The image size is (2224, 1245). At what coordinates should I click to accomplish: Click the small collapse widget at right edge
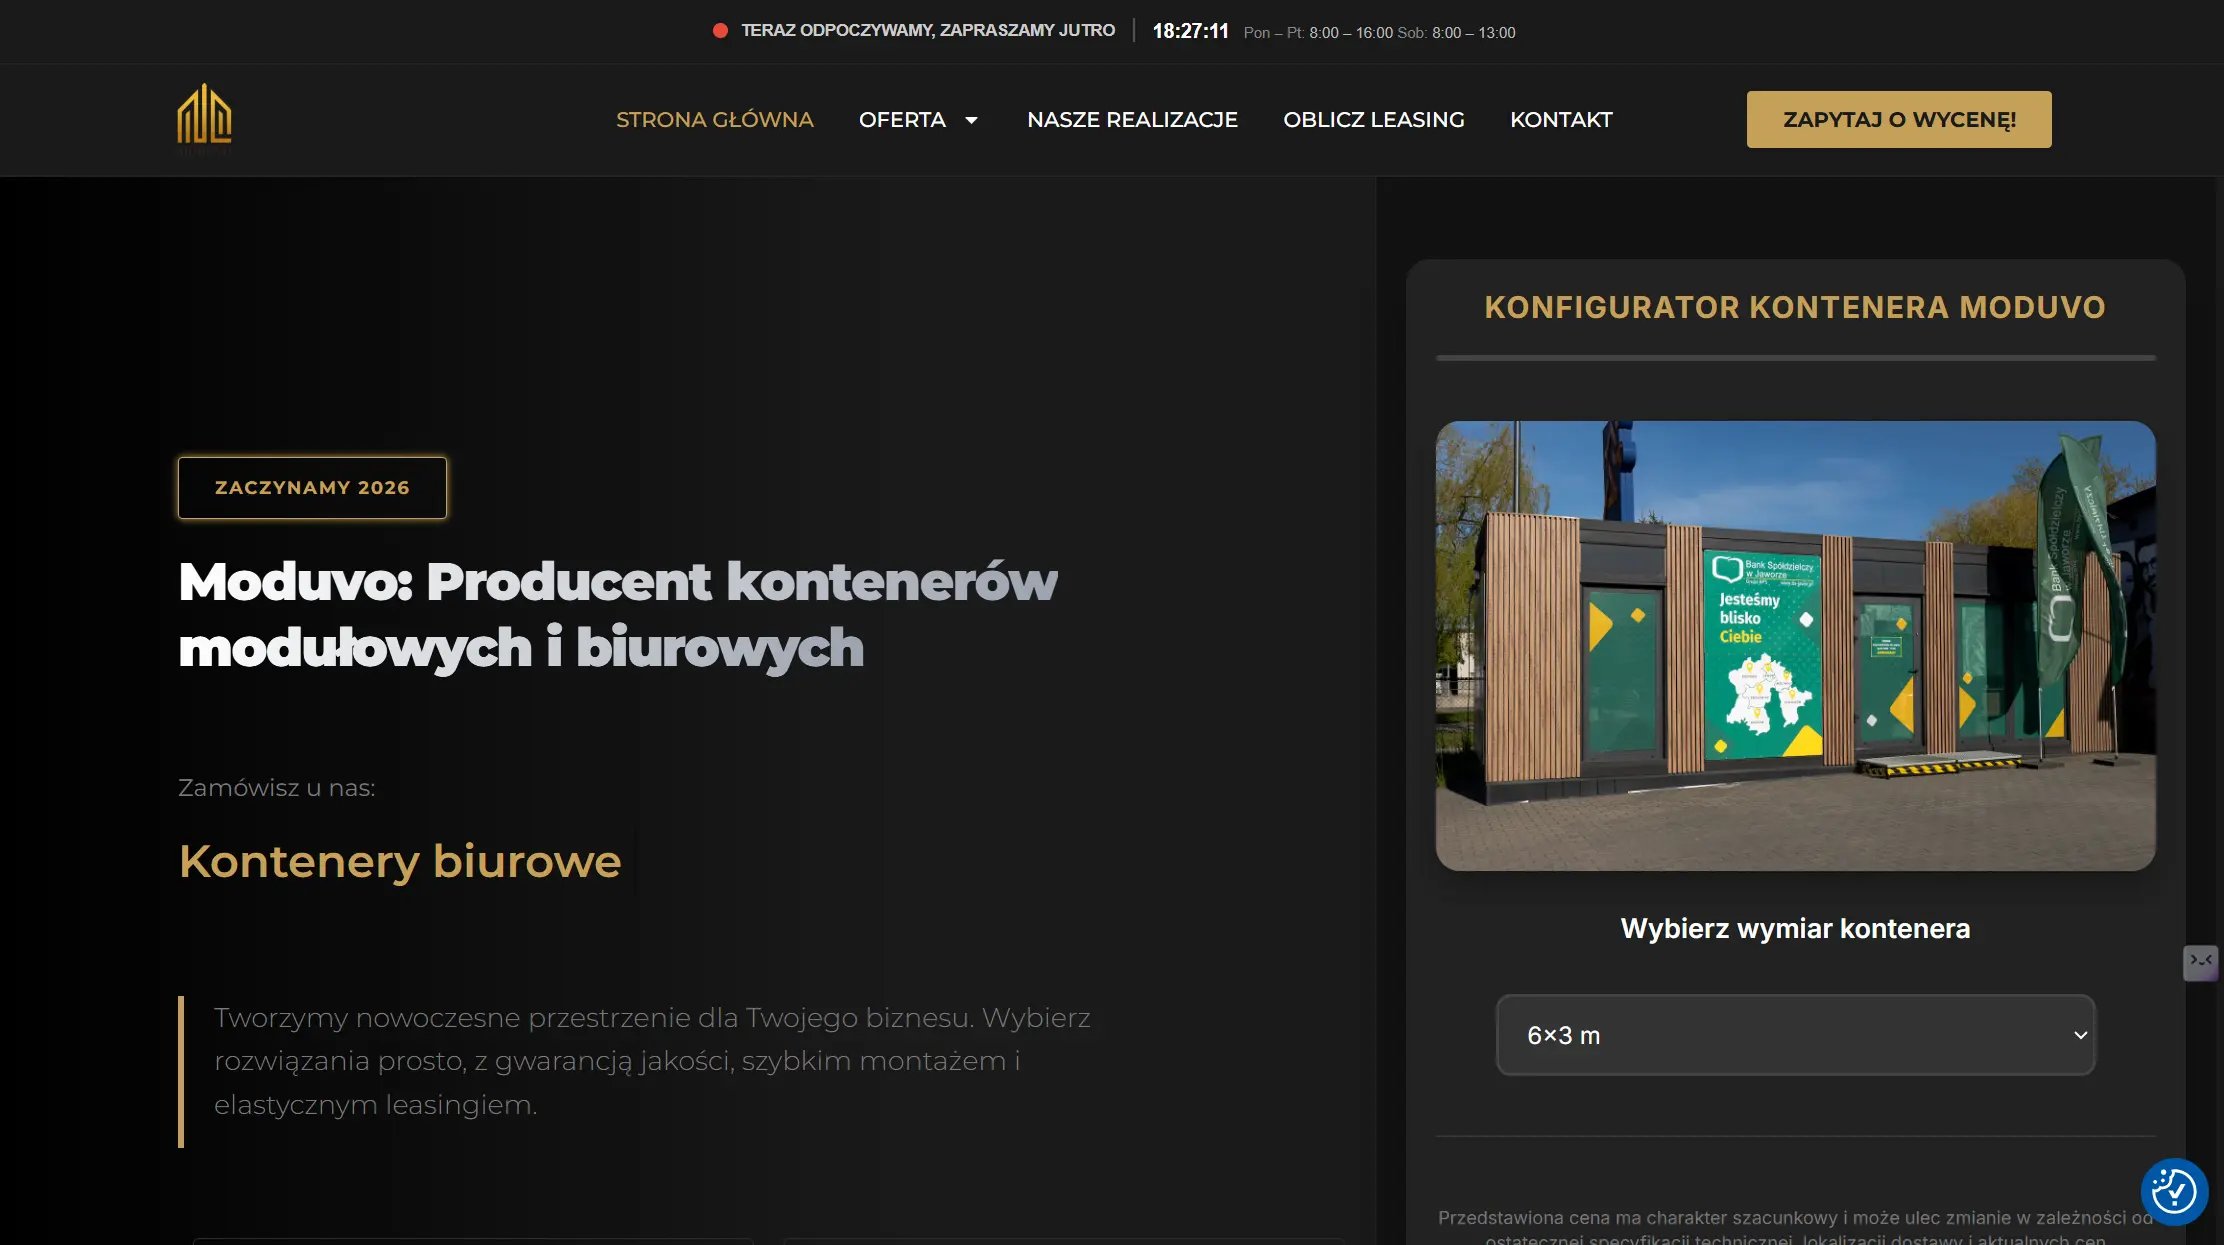(2200, 962)
